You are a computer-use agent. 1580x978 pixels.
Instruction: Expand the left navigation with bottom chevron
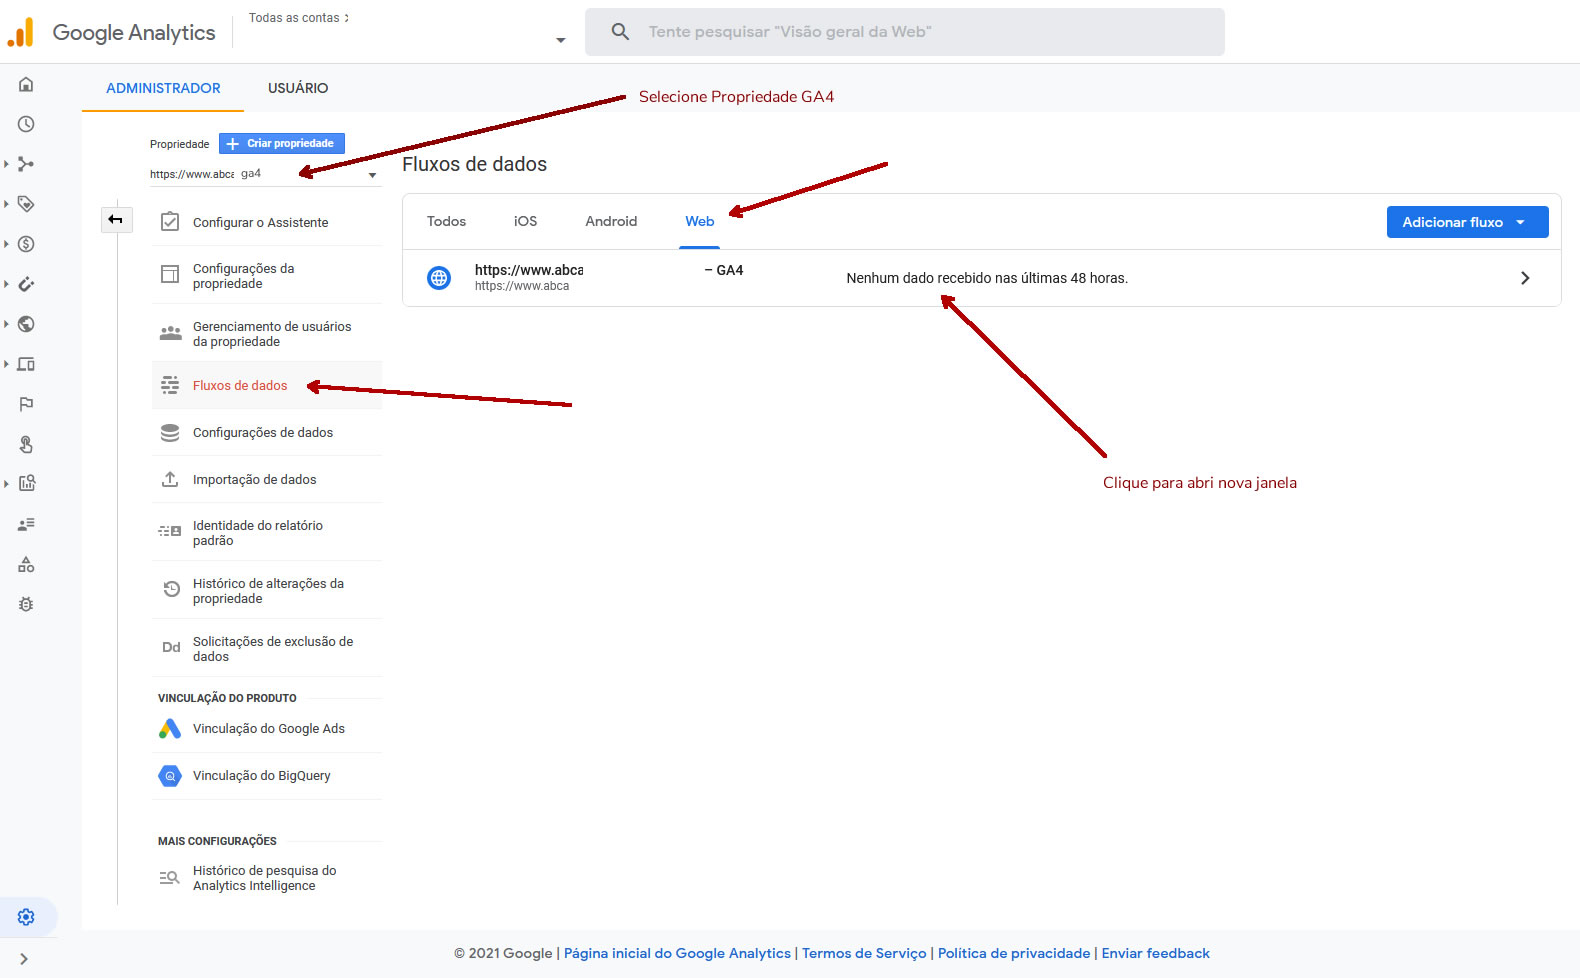point(24,959)
